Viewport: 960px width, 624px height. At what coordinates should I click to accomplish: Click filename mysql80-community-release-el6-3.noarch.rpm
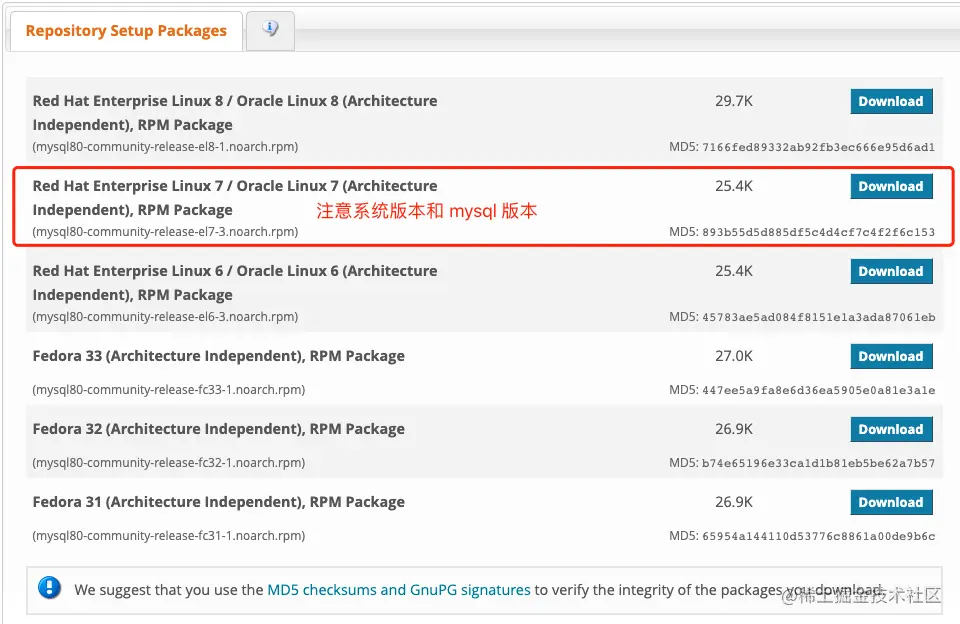(x=165, y=317)
